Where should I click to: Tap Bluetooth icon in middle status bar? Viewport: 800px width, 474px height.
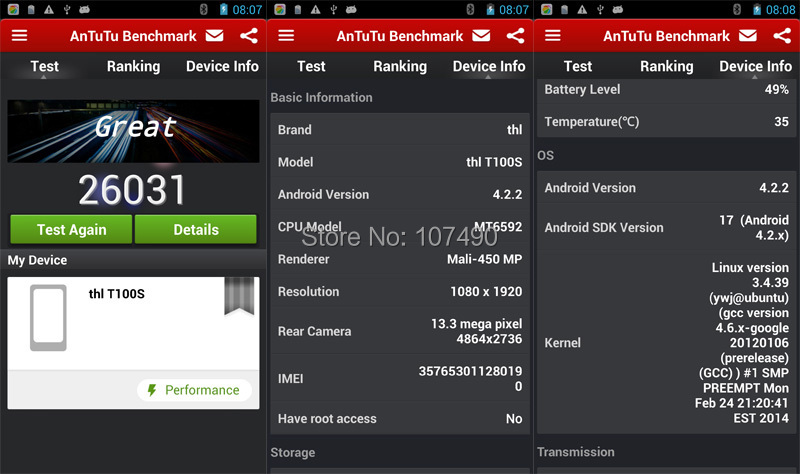coord(470,9)
